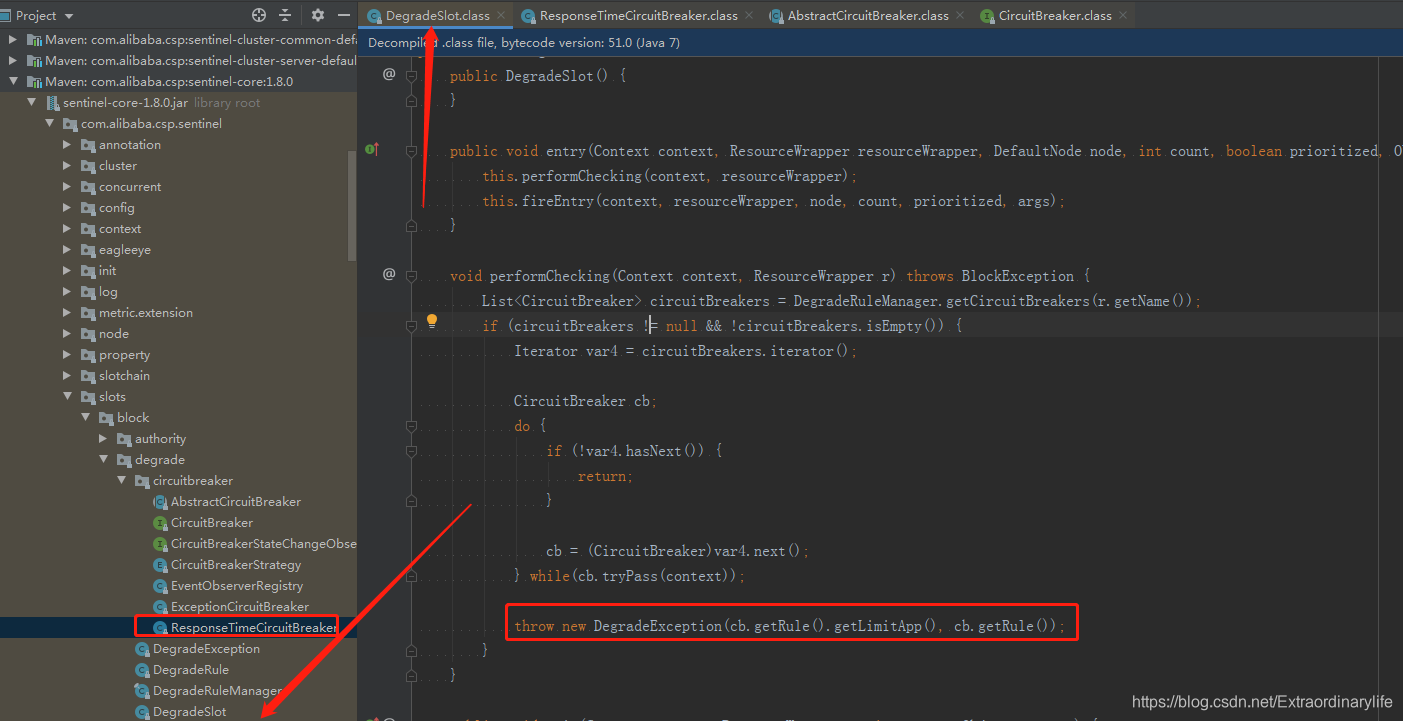Click the collapse all icon in Project panel
1403x721 pixels.
[x=285, y=15]
